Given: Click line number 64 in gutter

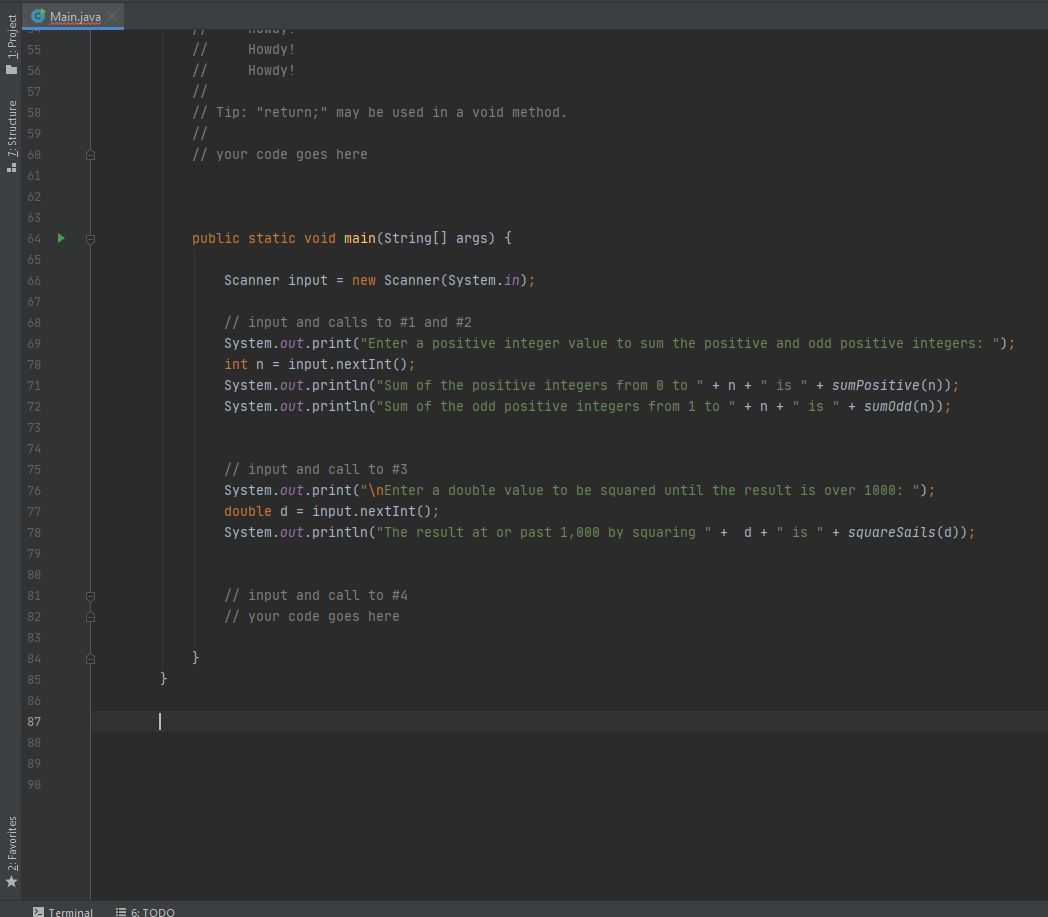Looking at the screenshot, I should pyautogui.click(x=34, y=239).
